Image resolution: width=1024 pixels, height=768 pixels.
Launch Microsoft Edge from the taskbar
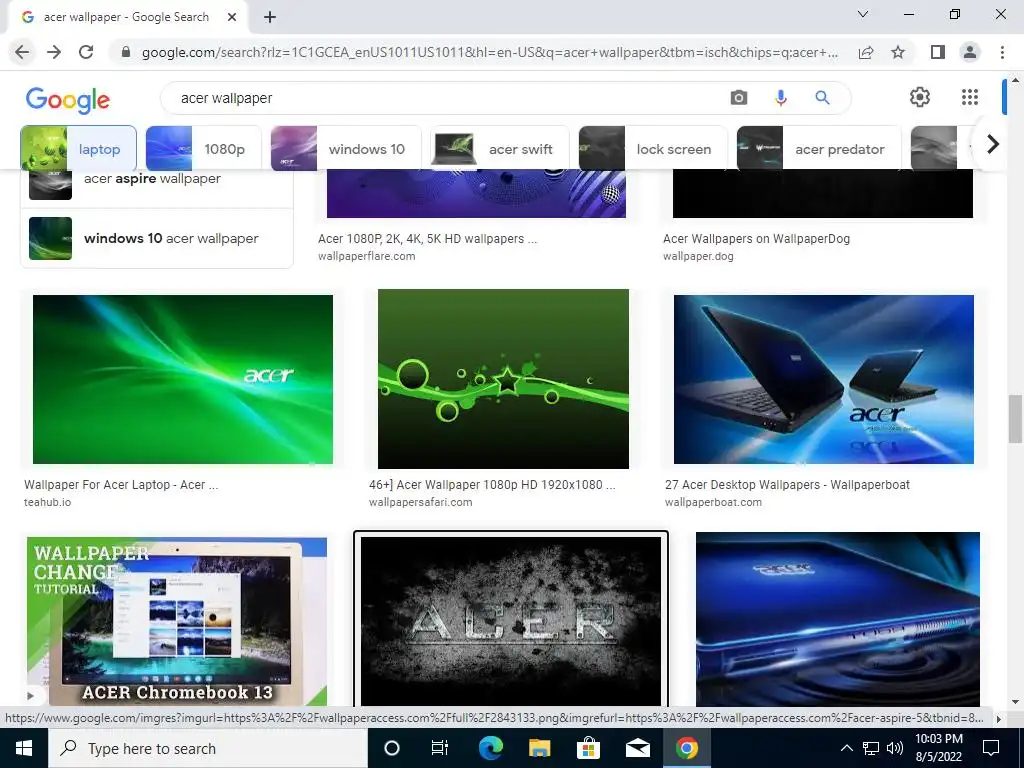(490, 748)
